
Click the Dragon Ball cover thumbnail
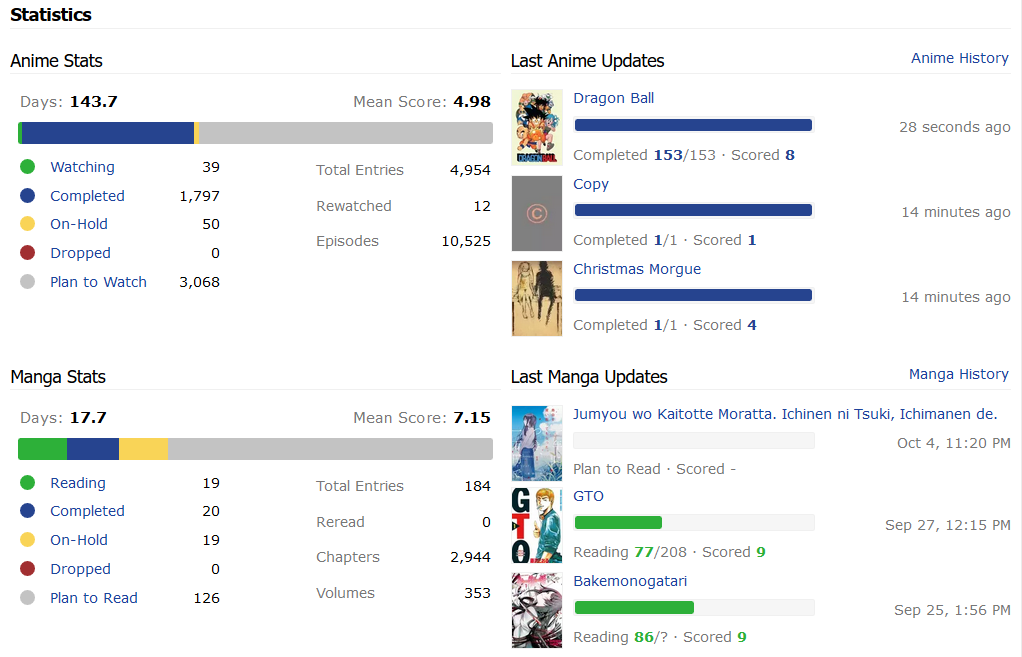click(537, 126)
